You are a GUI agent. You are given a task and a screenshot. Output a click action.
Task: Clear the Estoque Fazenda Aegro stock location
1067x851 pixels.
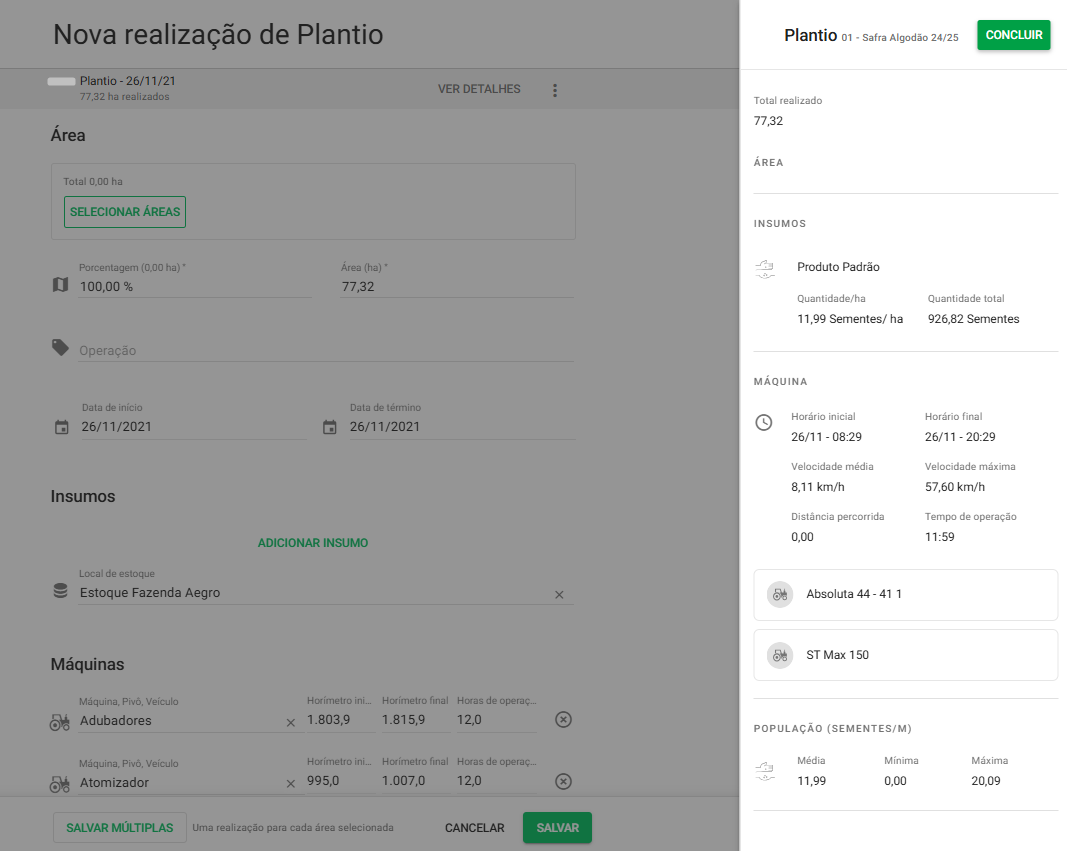(x=559, y=594)
